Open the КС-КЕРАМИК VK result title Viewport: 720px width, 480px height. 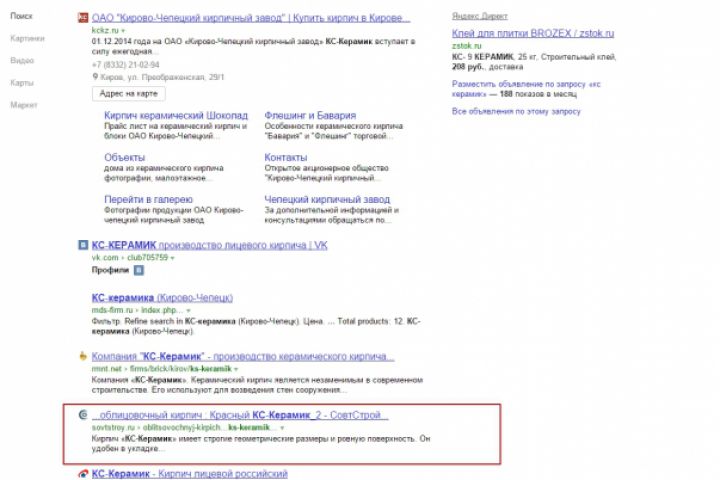click(209, 245)
